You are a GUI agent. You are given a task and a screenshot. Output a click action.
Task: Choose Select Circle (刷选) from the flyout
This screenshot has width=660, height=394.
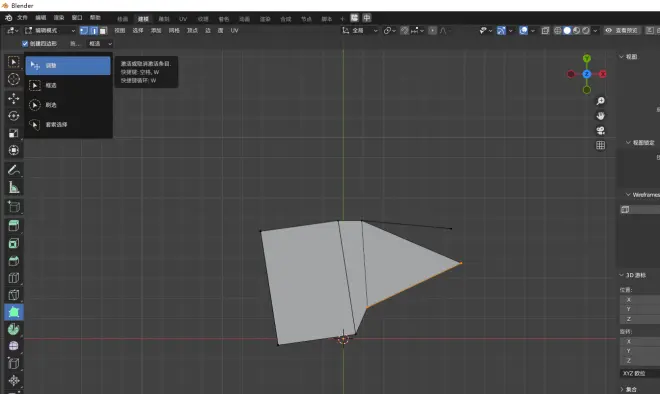click(68, 105)
